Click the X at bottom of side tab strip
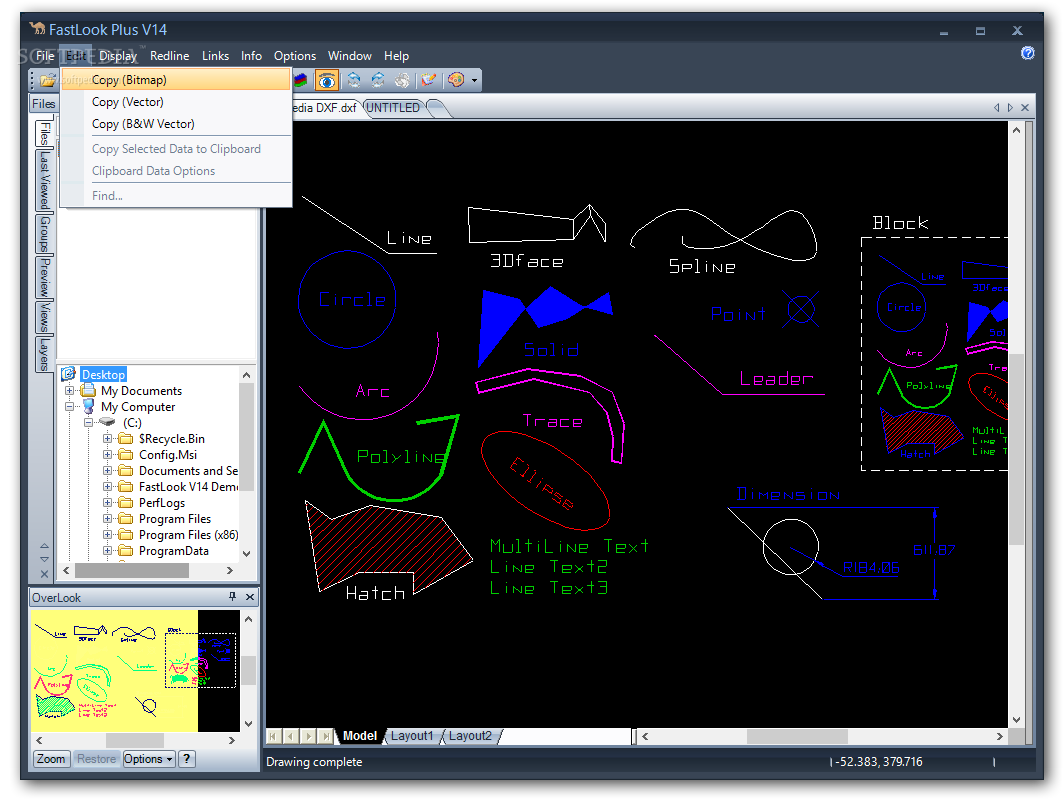The image size is (1064, 800). [x=44, y=574]
